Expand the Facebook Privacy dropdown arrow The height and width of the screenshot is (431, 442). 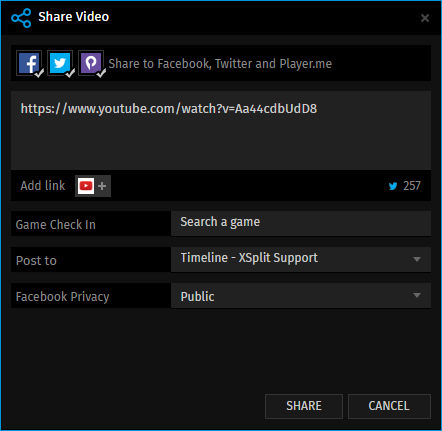[x=417, y=295]
